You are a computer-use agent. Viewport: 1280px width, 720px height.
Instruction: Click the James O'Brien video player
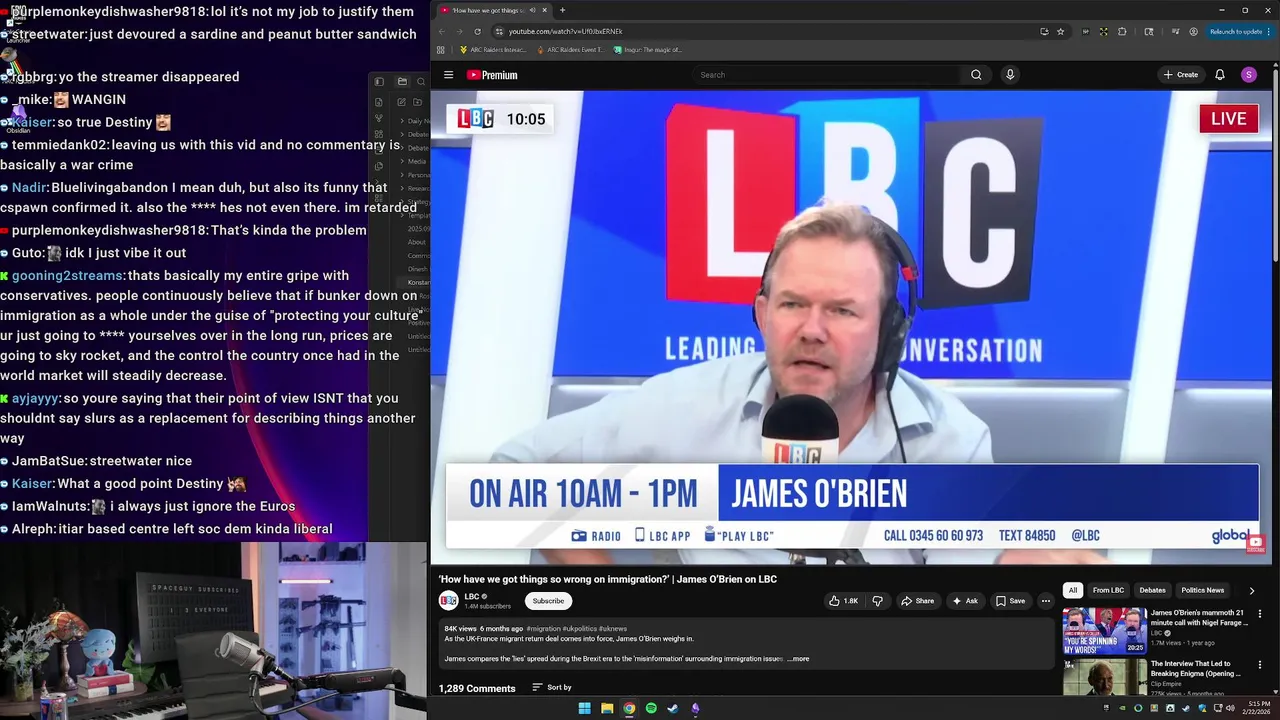851,327
